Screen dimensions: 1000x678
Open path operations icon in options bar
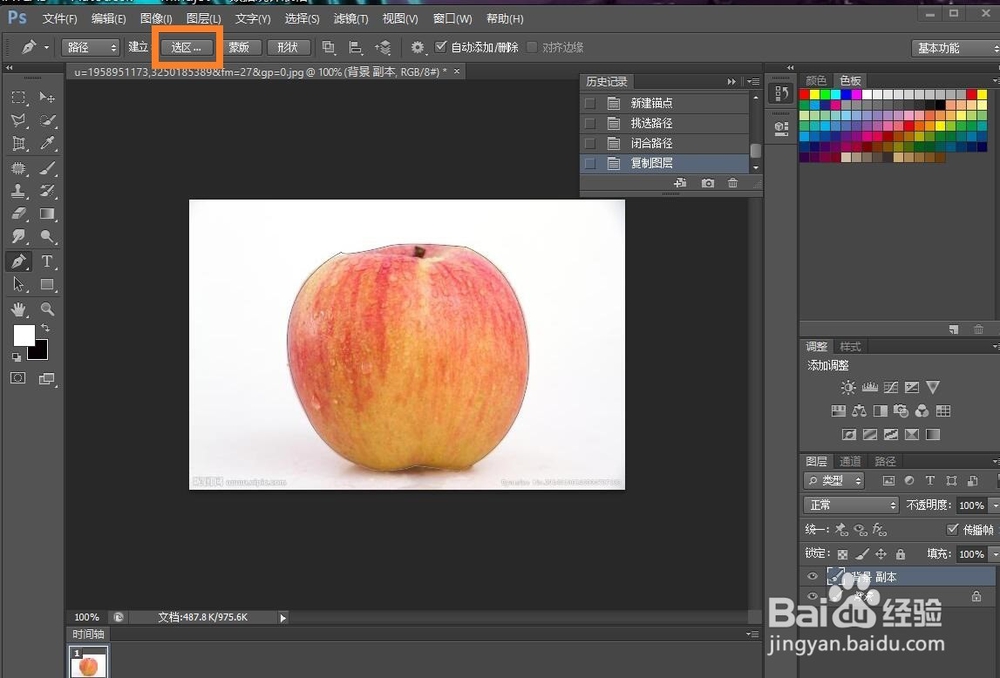tap(328, 47)
